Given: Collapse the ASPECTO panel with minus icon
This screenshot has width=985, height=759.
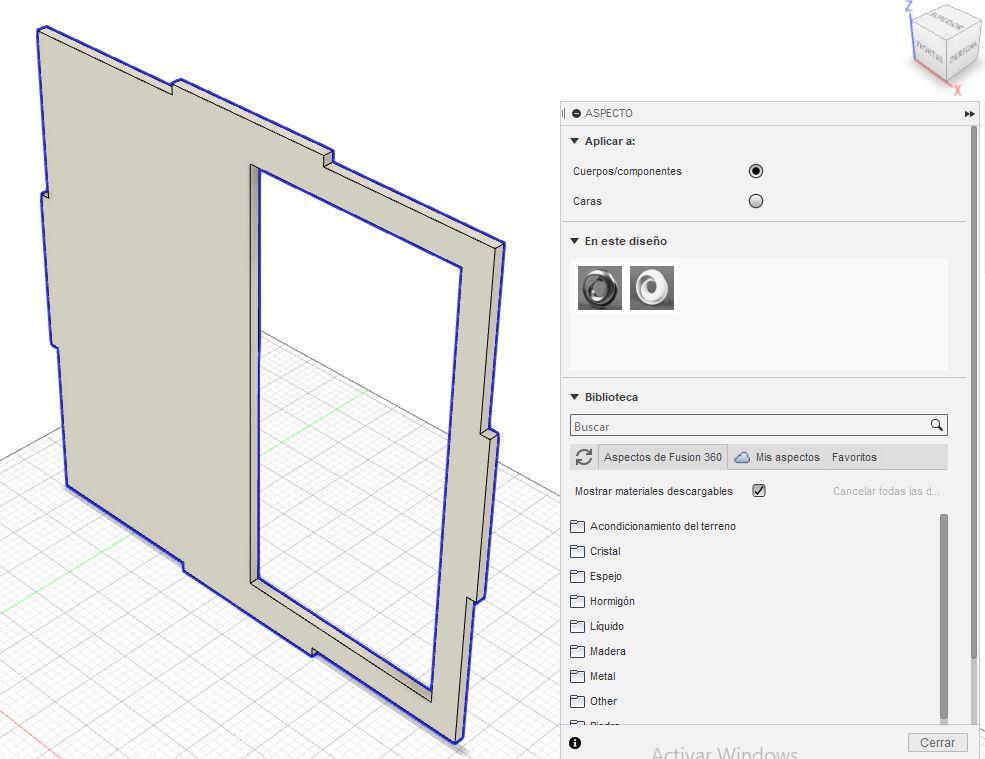Looking at the screenshot, I should pos(576,114).
